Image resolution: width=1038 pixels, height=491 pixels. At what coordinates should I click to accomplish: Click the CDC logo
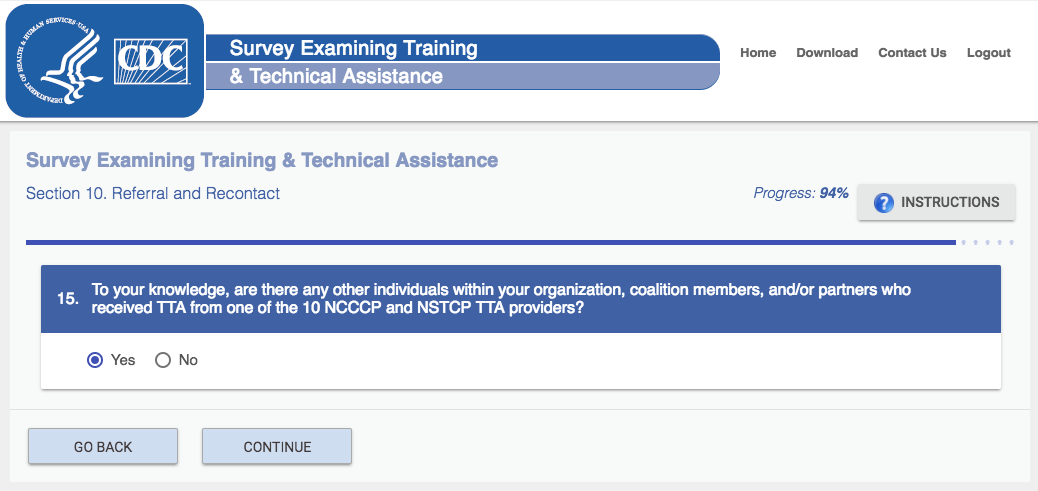click(151, 62)
